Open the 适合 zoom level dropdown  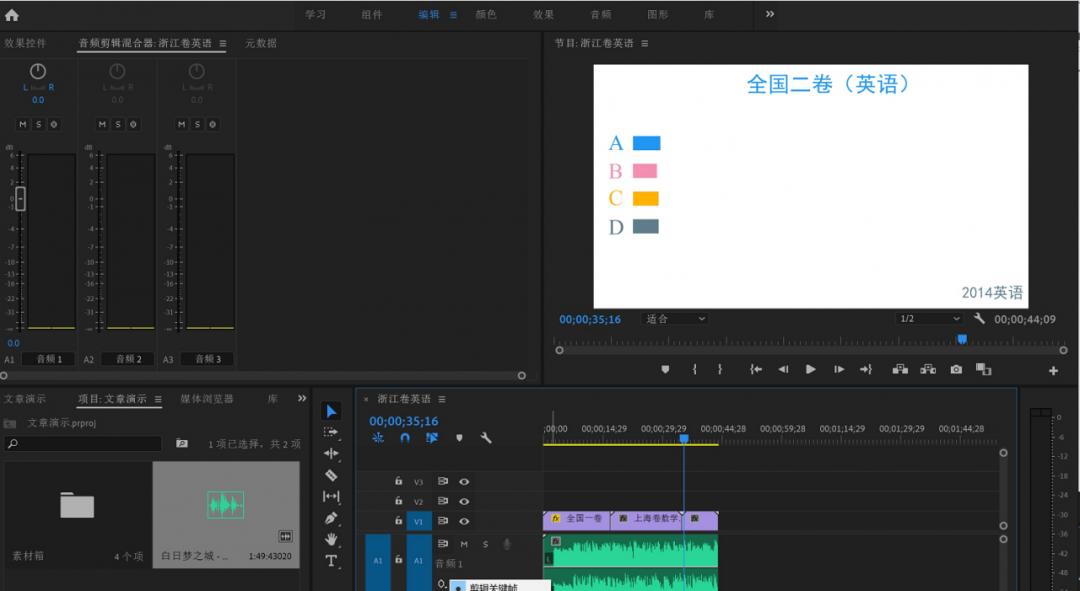coord(674,319)
